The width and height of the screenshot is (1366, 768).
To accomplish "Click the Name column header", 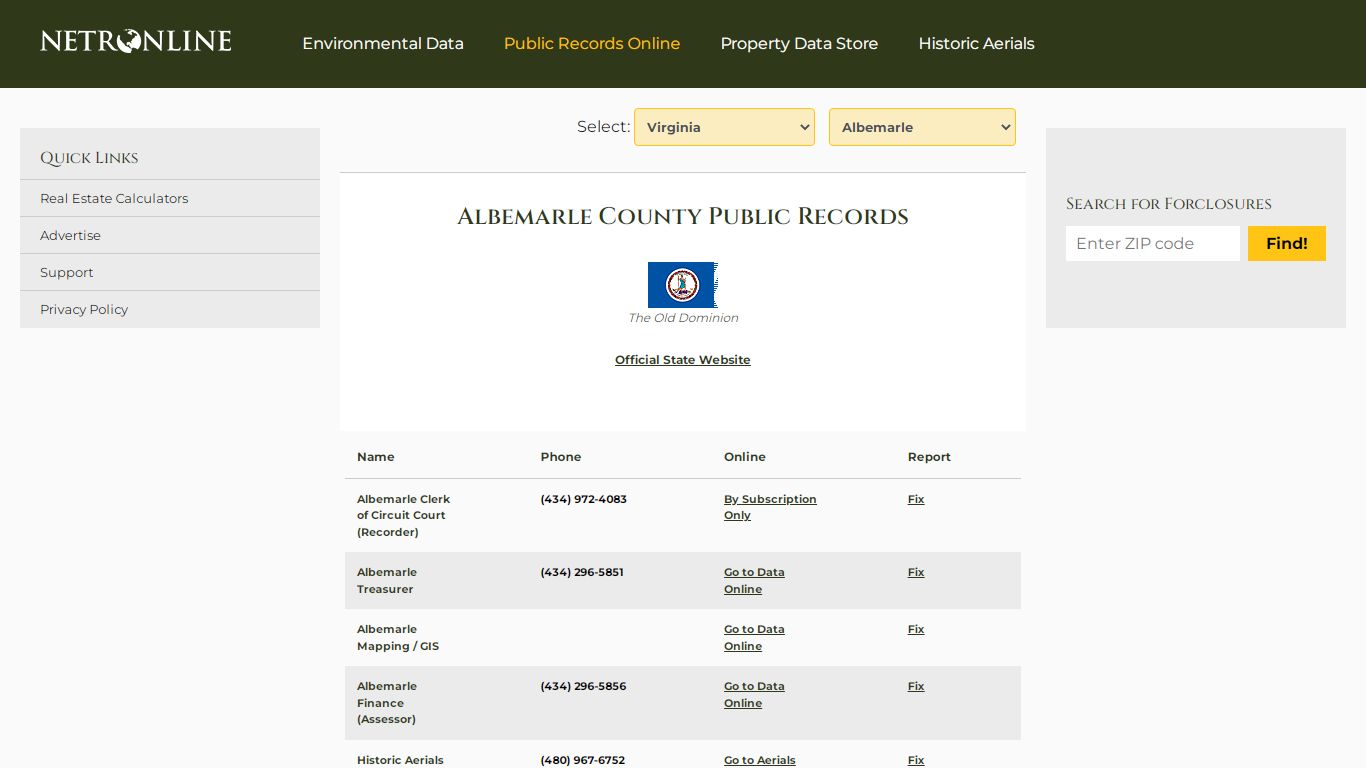I will click(376, 457).
